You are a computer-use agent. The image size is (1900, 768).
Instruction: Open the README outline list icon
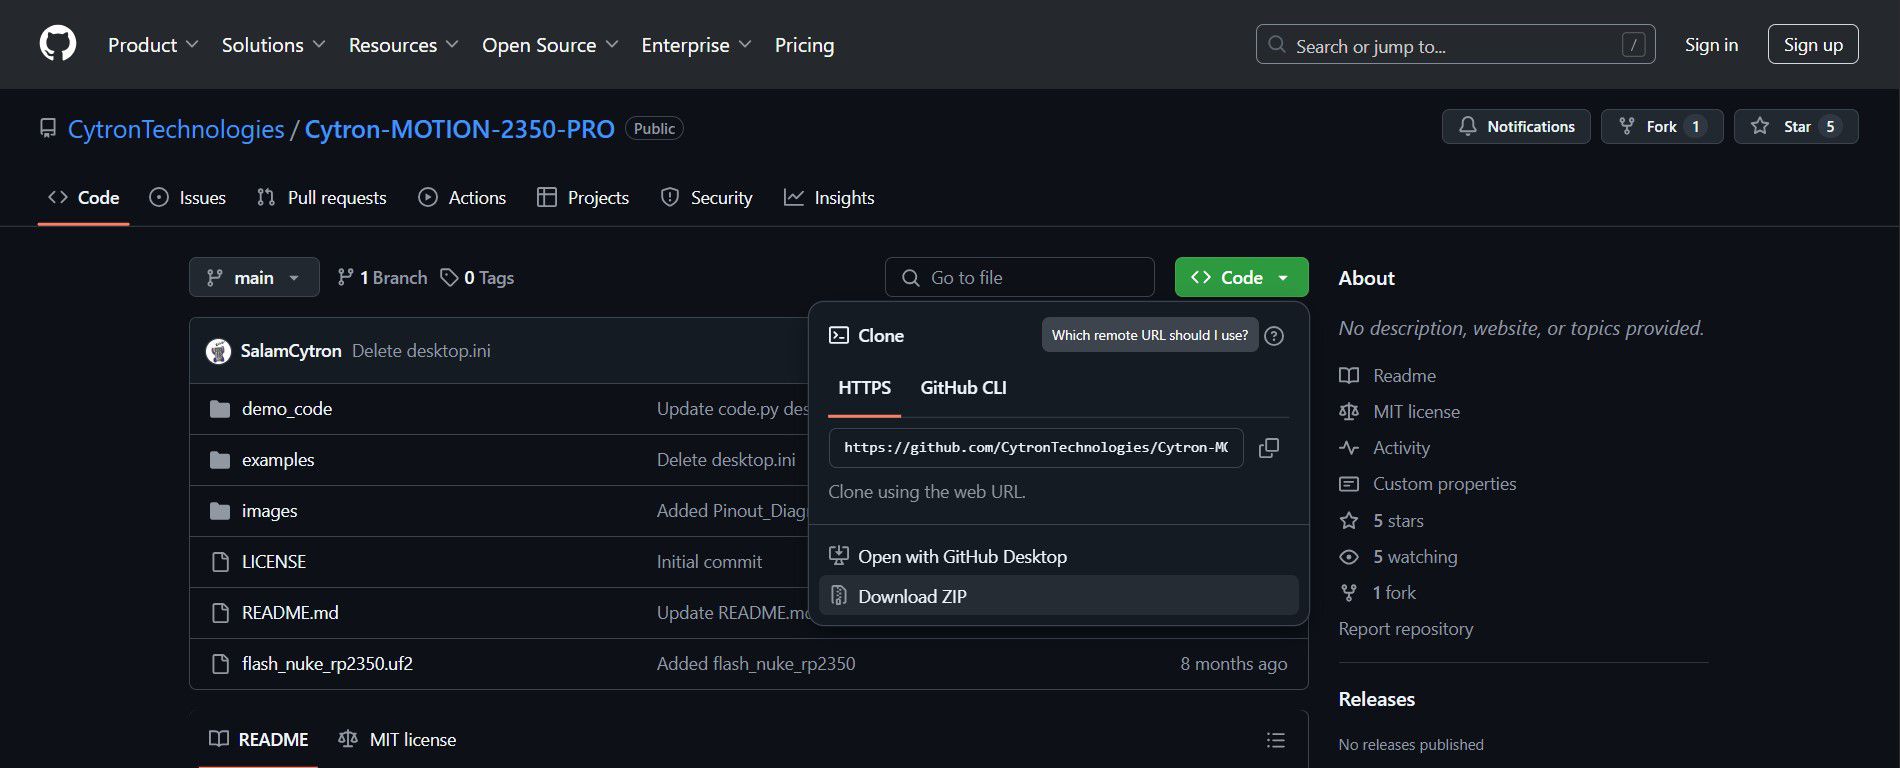coord(1275,740)
